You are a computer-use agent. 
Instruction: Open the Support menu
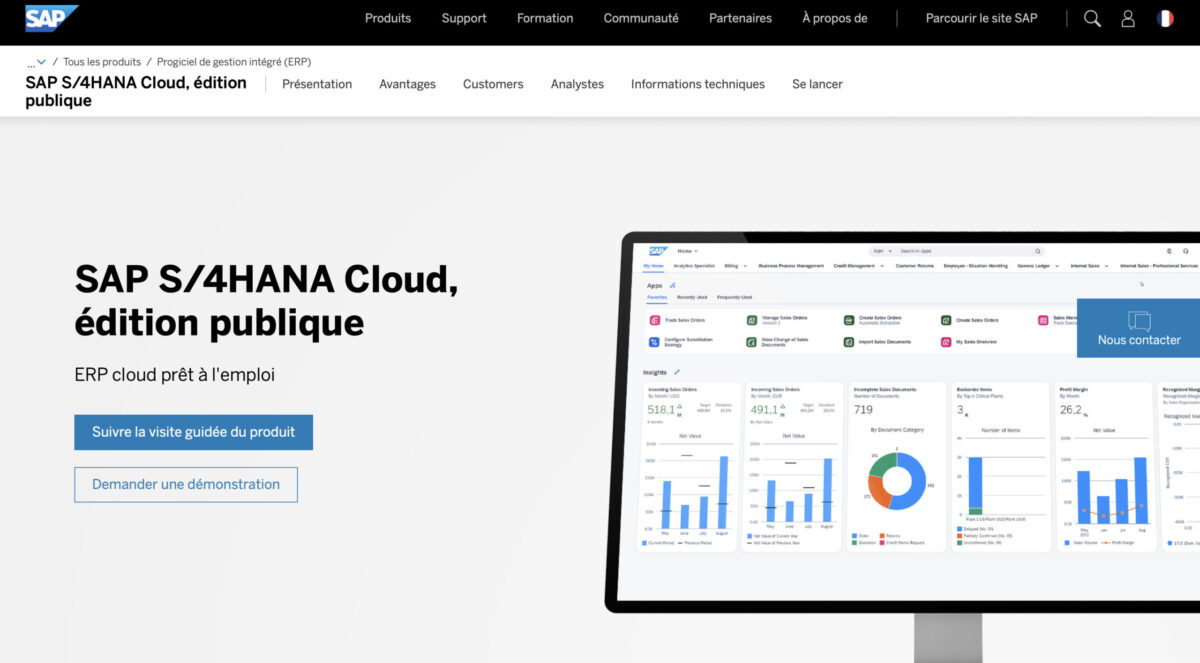pyautogui.click(x=464, y=18)
